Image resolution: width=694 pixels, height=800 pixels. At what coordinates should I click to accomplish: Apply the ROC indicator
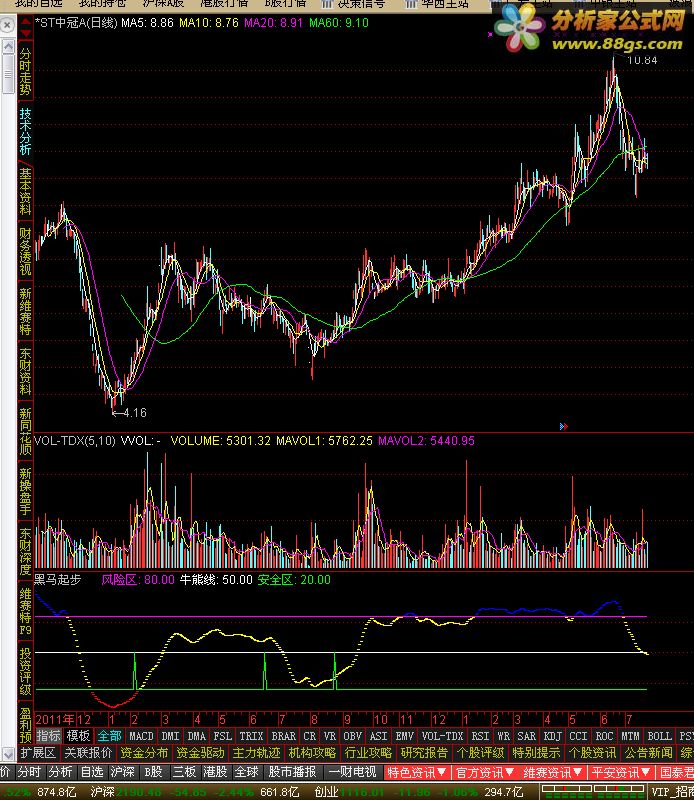[604, 736]
